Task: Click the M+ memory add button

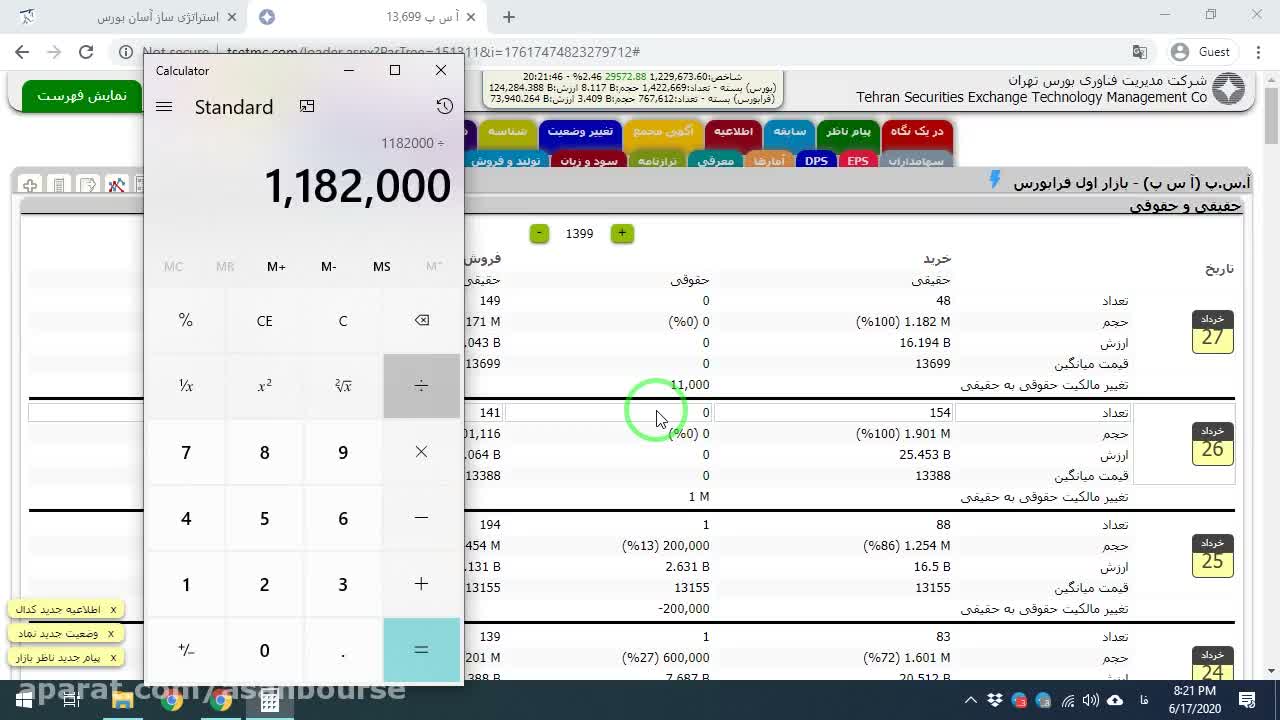Action: coord(276,266)
